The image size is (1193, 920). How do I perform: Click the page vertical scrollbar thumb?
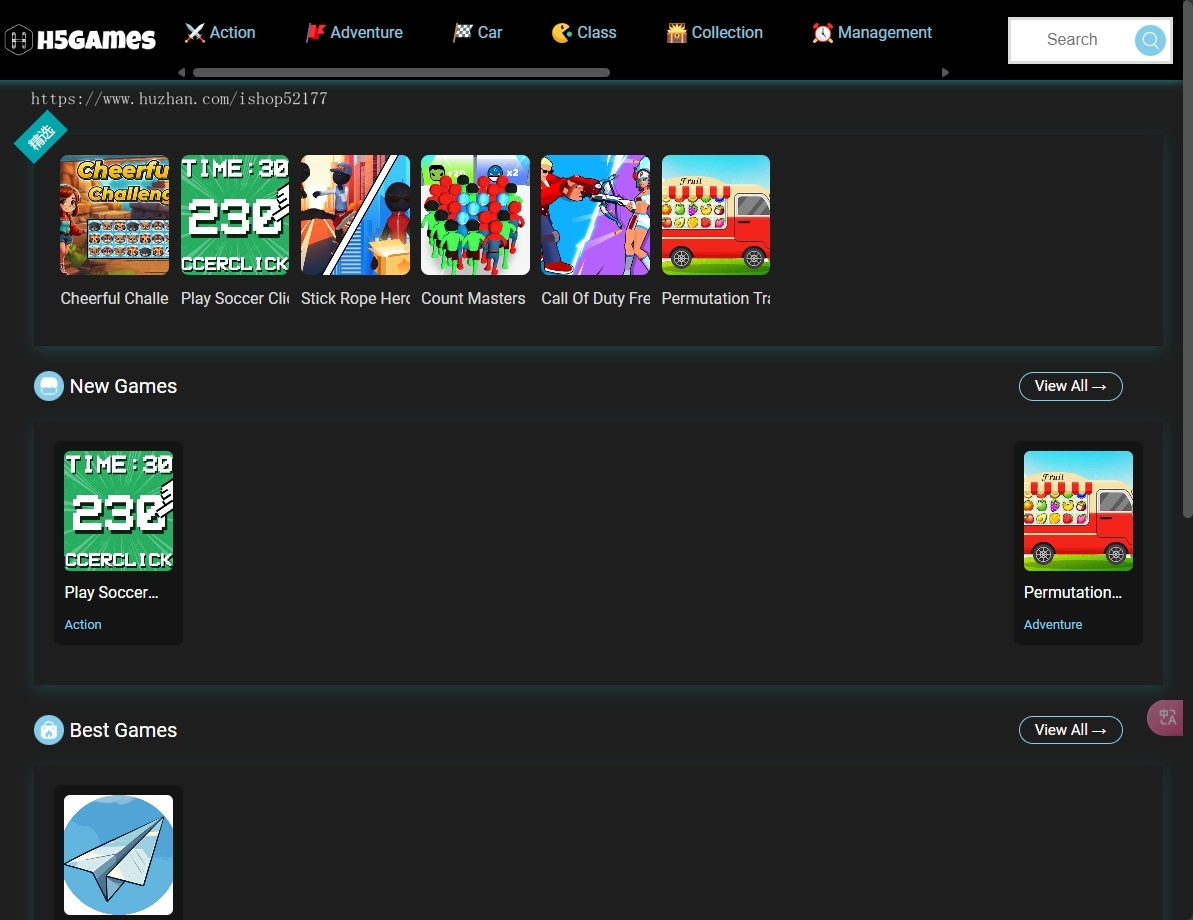click(x=1187, y=259)
